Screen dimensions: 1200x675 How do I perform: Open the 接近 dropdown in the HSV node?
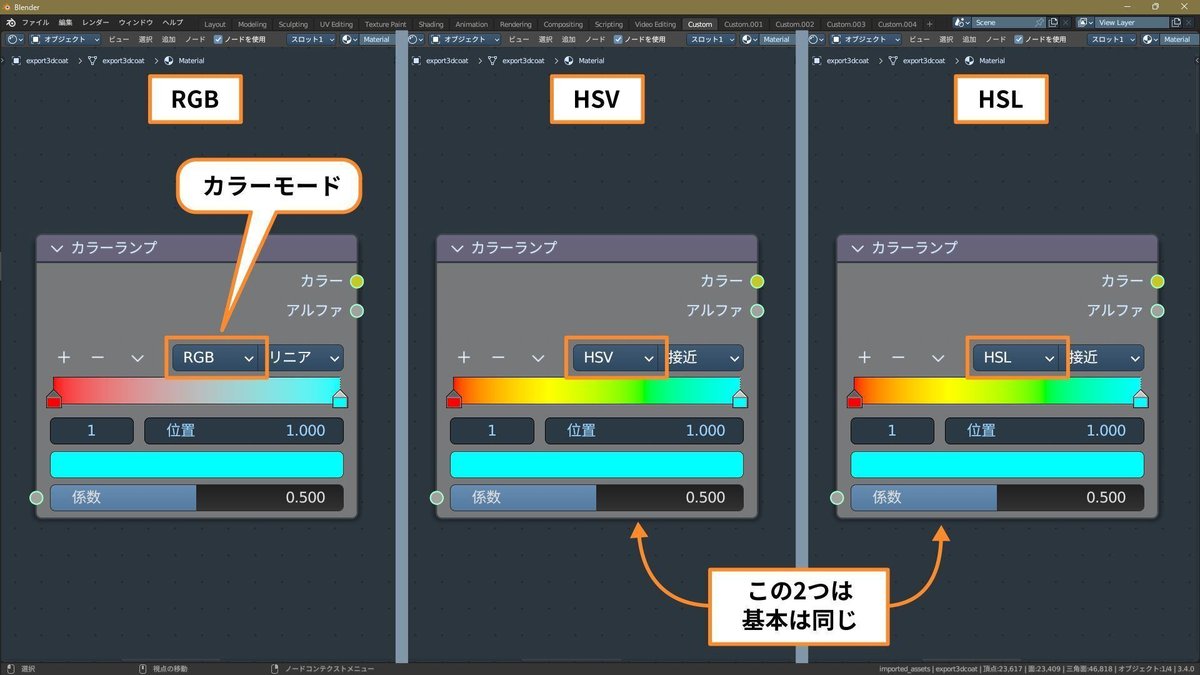704,357
